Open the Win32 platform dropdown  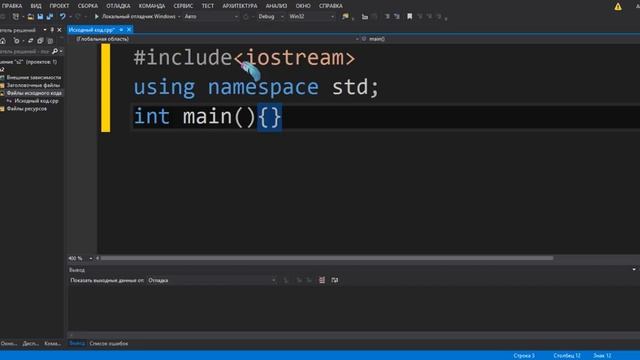(x=311, y=17)
